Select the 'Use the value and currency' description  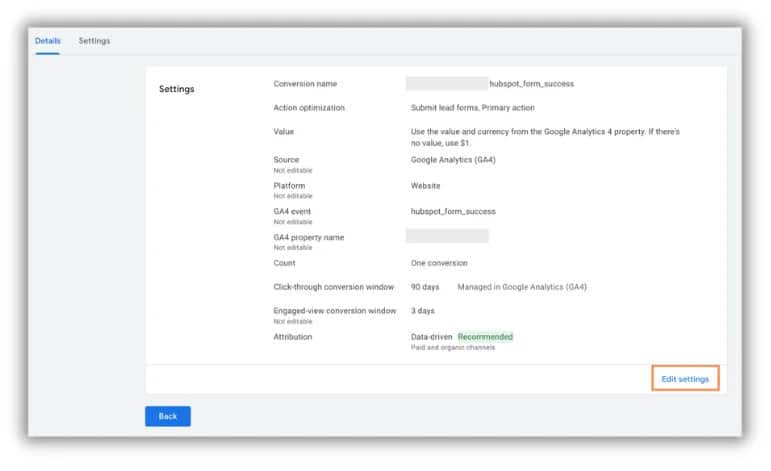545,137
